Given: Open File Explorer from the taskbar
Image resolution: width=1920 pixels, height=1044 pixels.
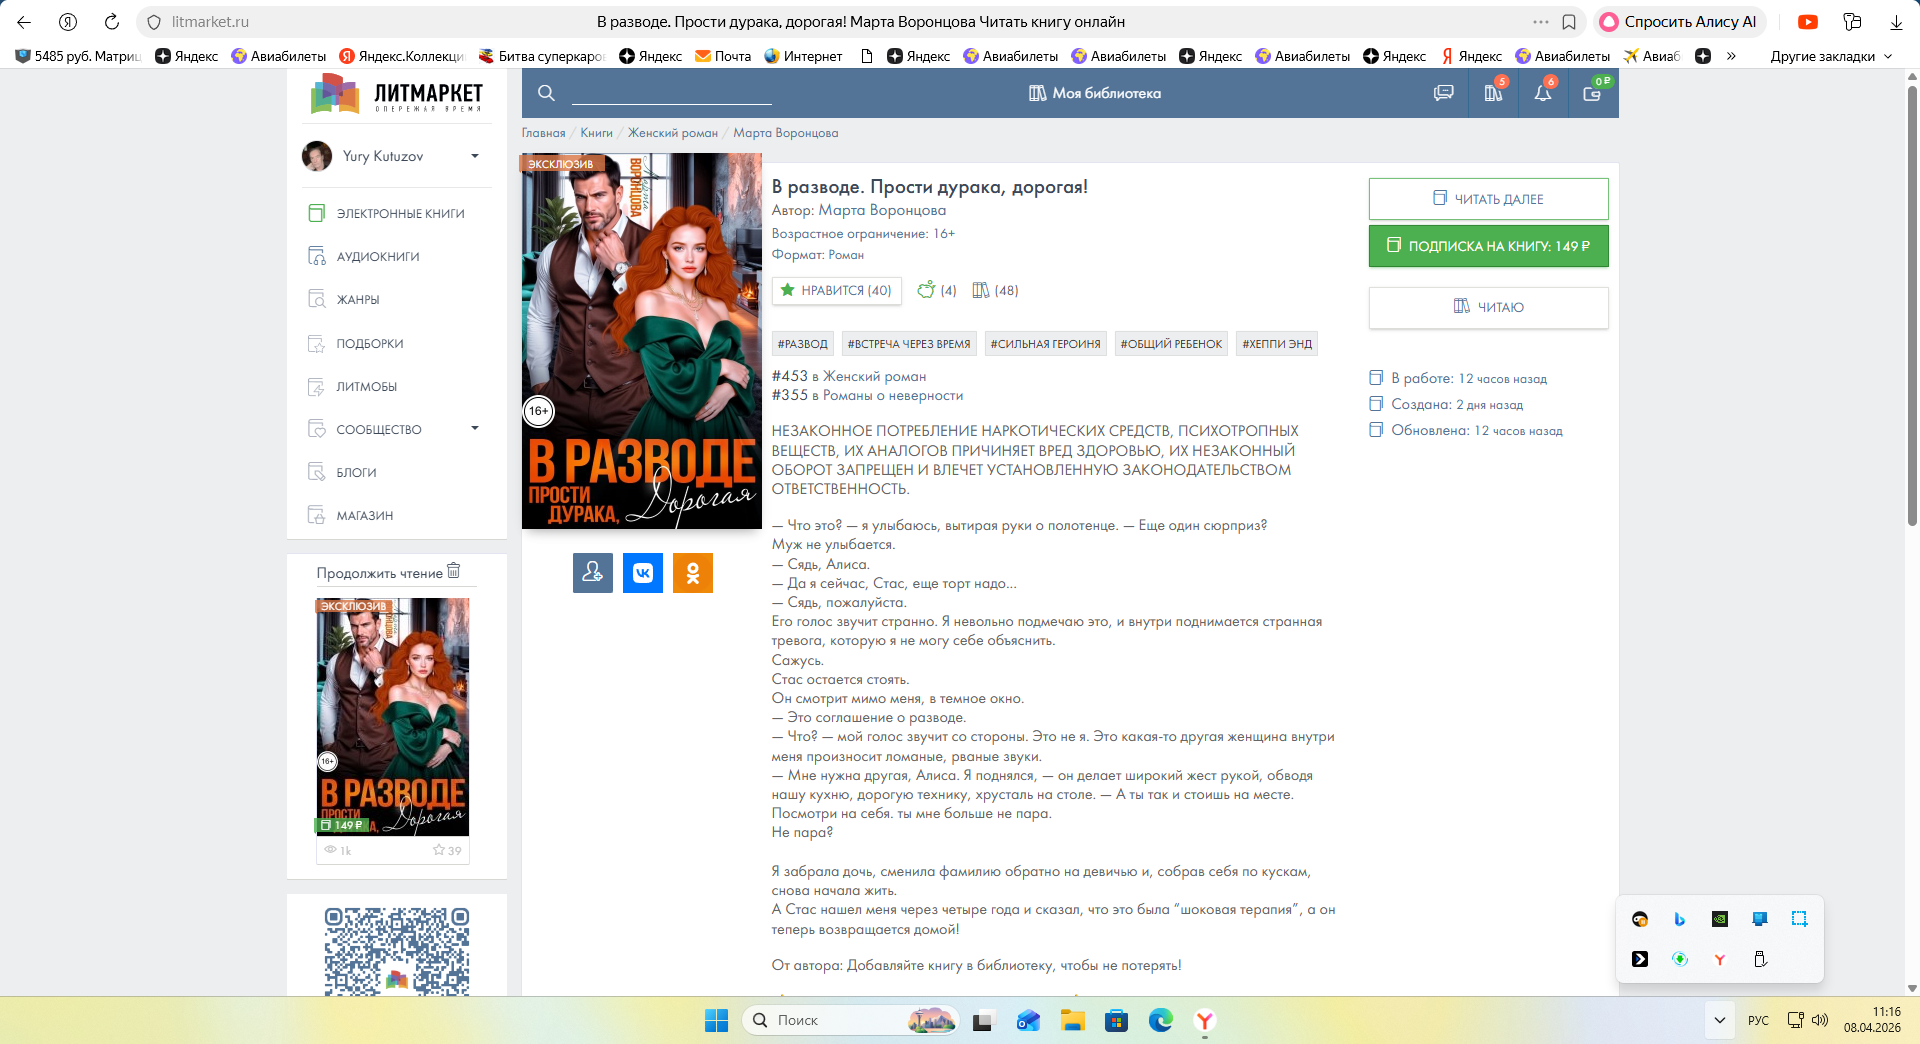Looking at the screenshot, I should click(1073, 1020).
